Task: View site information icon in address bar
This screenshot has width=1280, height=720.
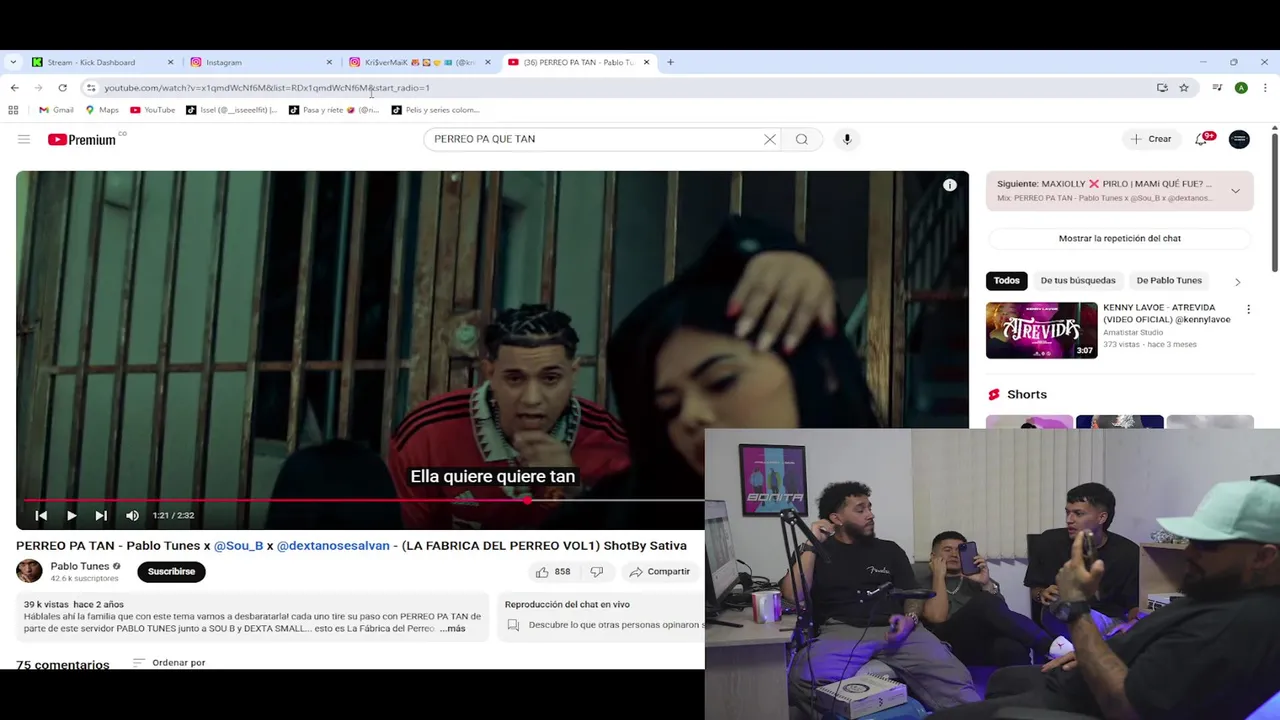Action: click(91, 88)
